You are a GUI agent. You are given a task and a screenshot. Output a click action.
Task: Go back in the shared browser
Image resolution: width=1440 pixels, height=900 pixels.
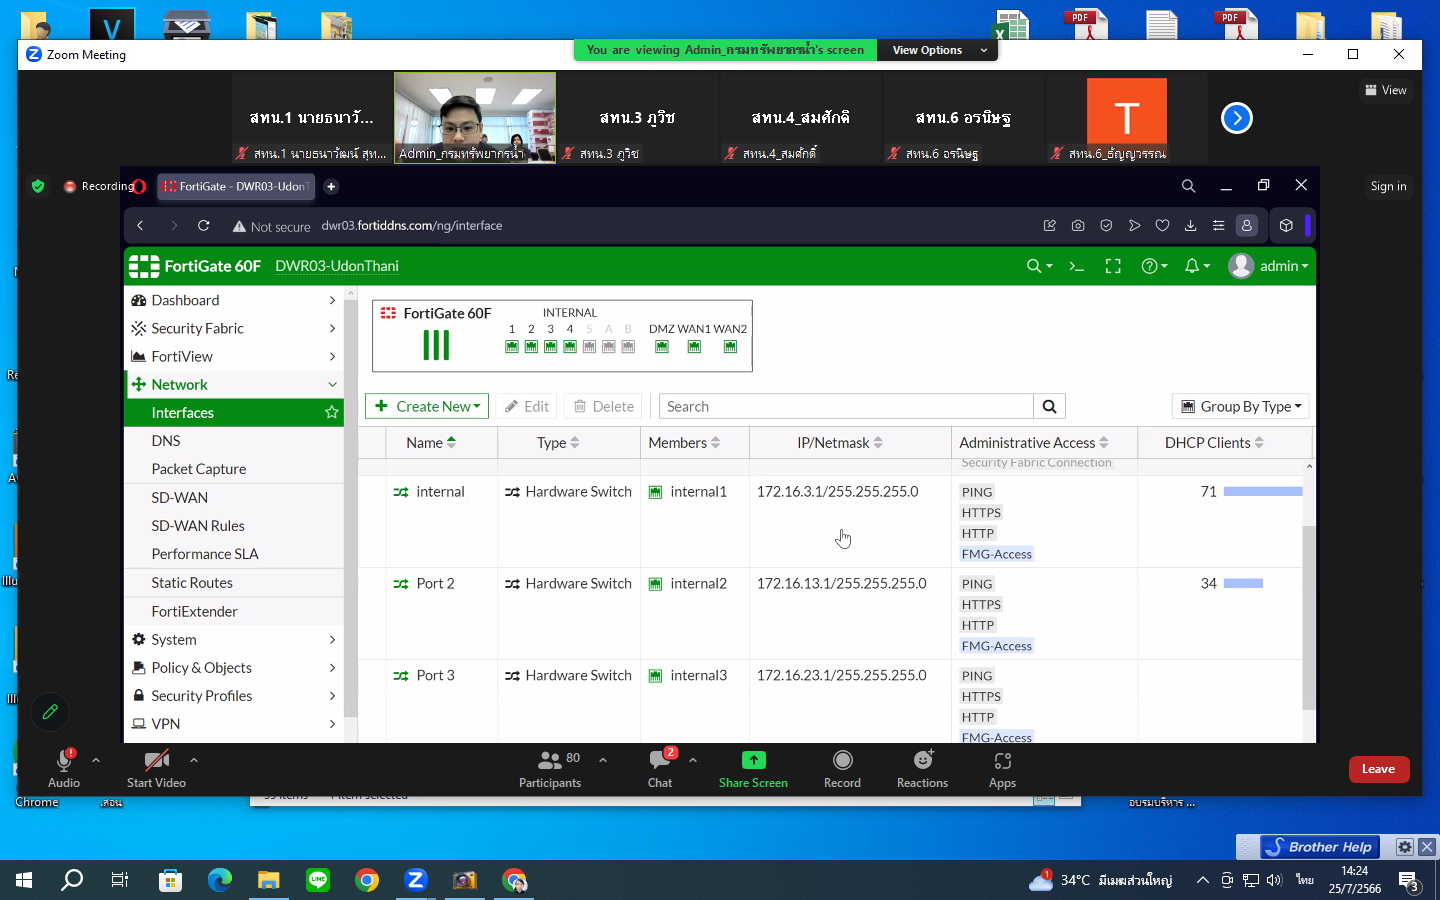pos(140,226)
